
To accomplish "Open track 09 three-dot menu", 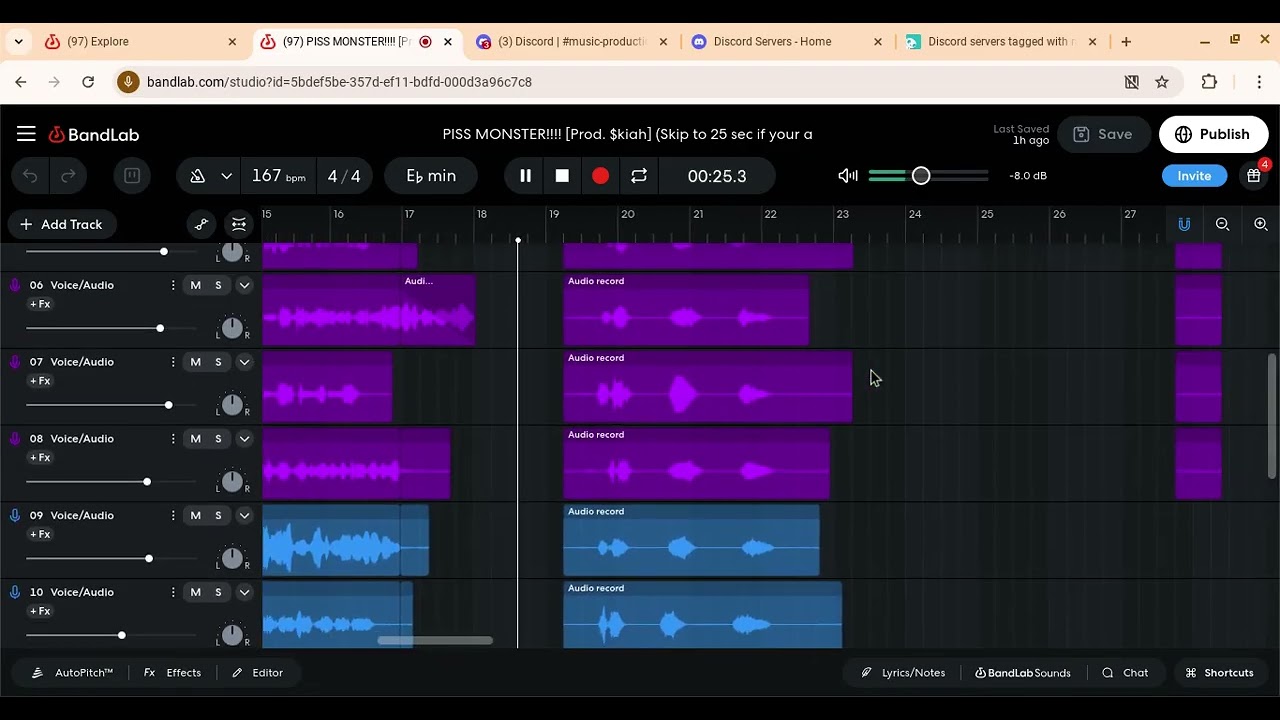I will coord(173,516).
